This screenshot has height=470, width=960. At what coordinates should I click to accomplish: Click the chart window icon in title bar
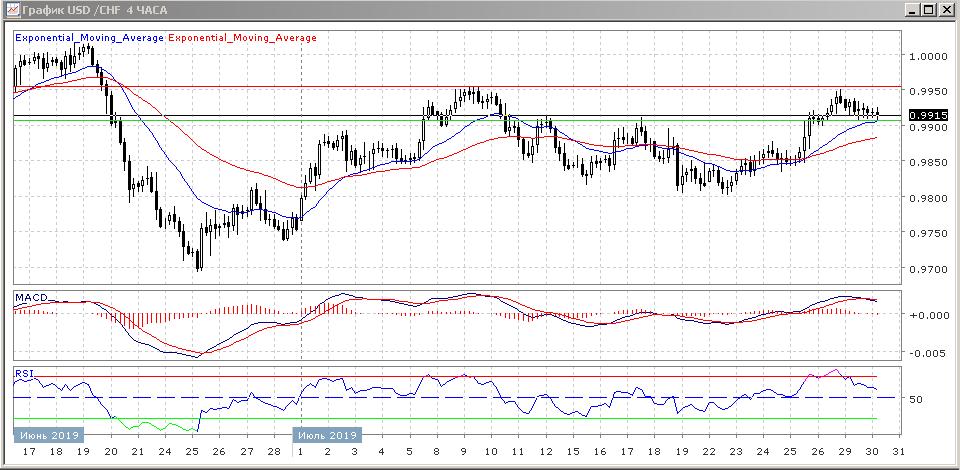pos(11,9)
